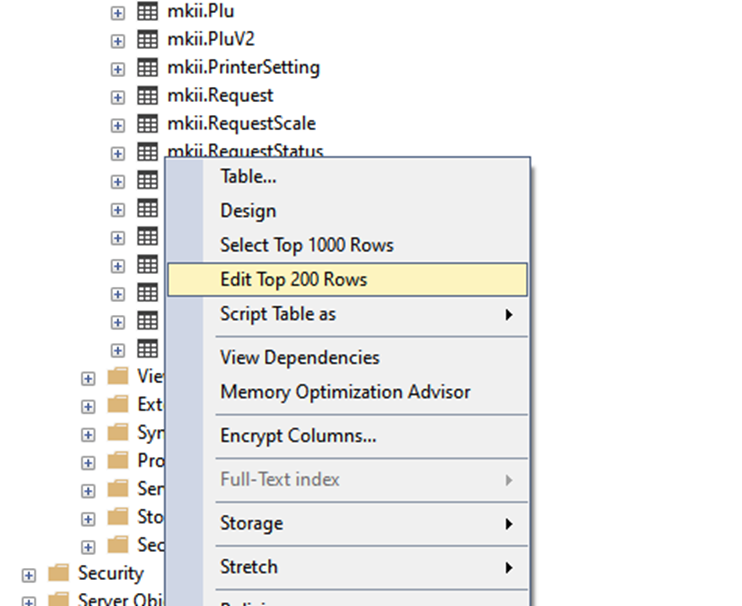Click the mkii.PrinterSetting table icon
742x606 pixels.
pyautogui.click(x=147, y=68)
